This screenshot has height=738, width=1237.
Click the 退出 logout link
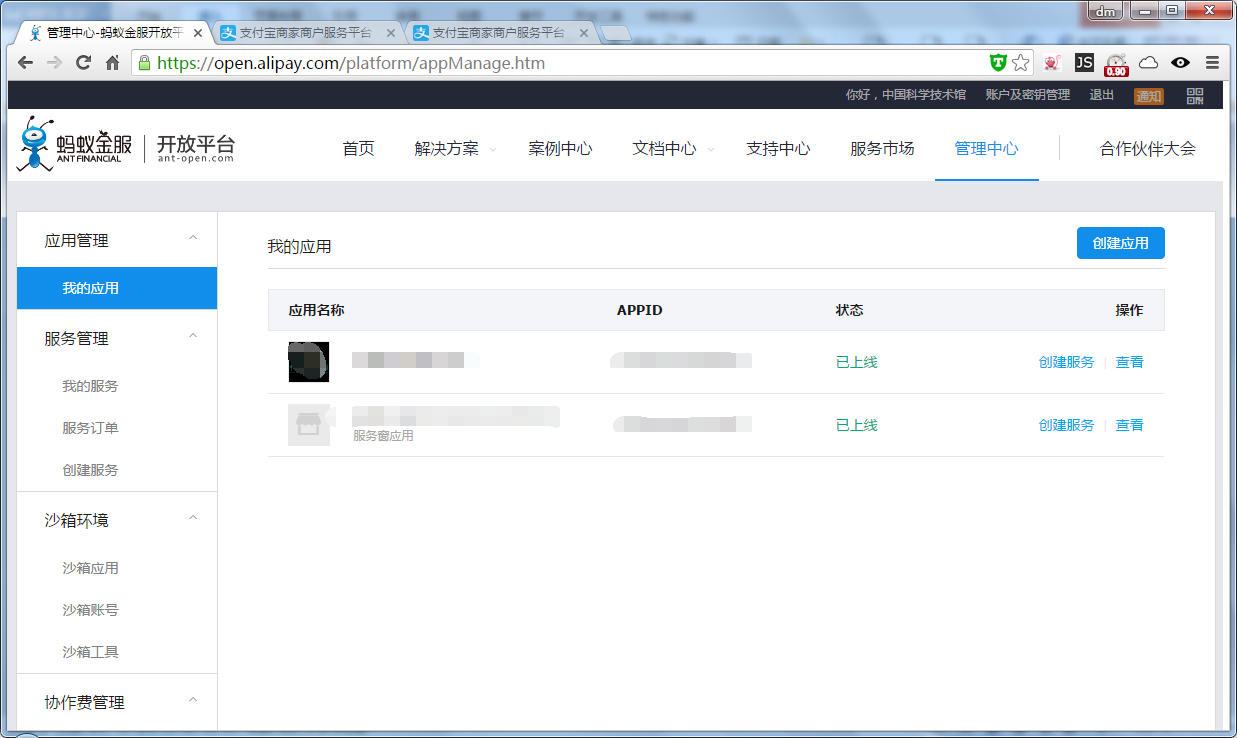pyautogui.click(x=1102, y=95)
